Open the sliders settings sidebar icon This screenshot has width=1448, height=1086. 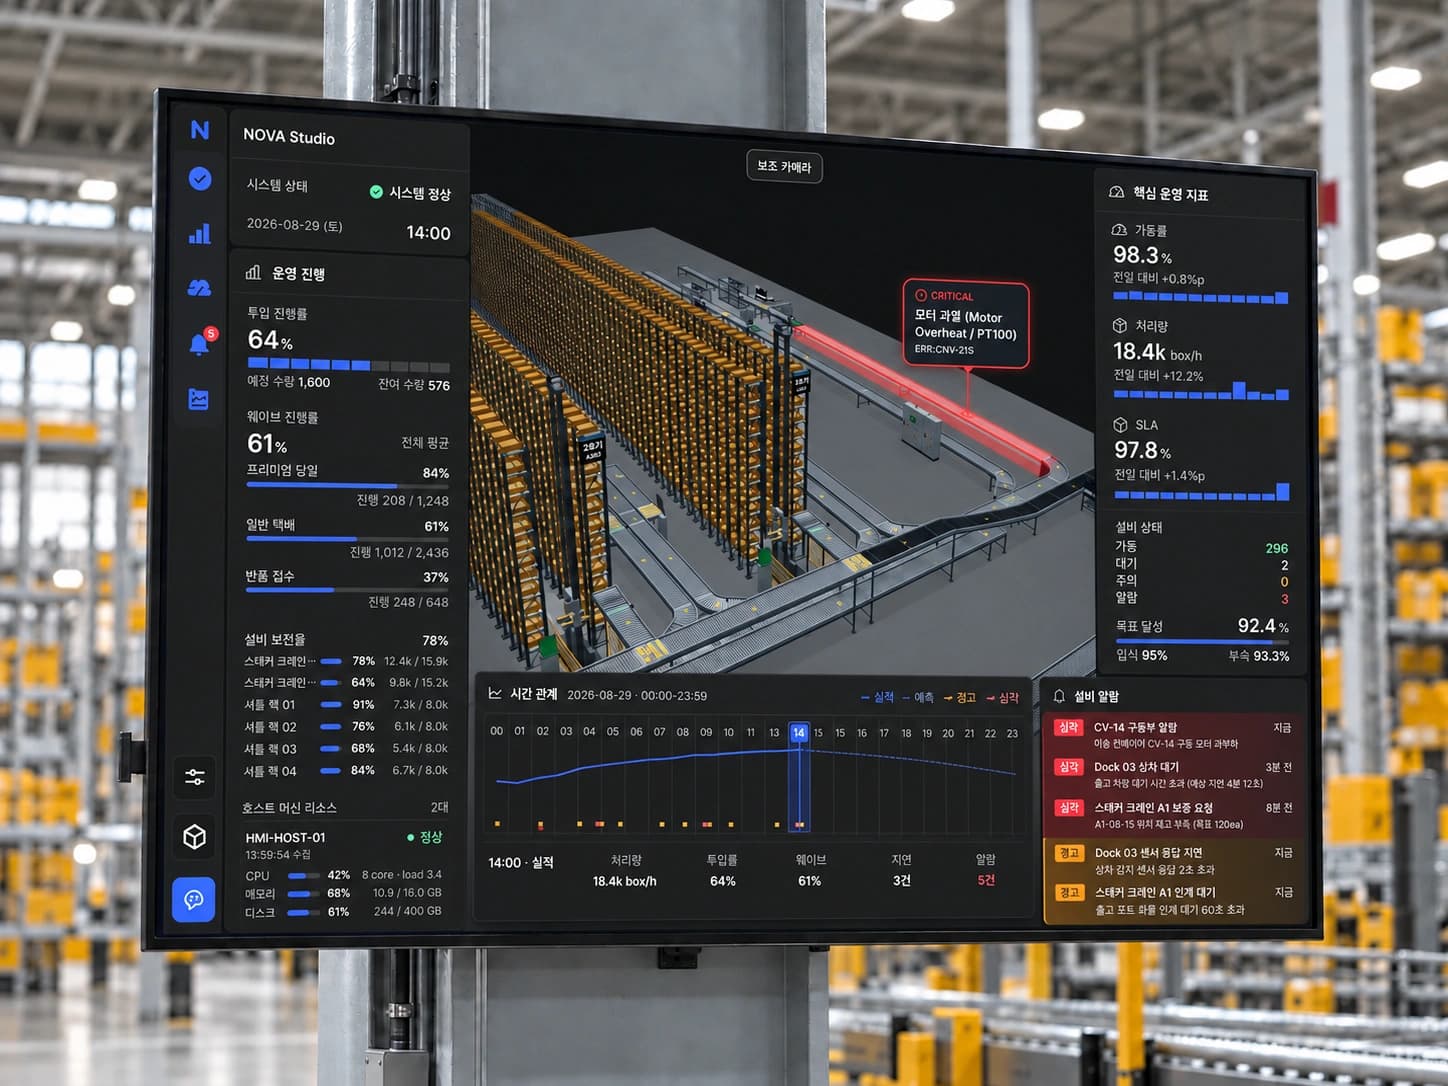pos(195,777)
